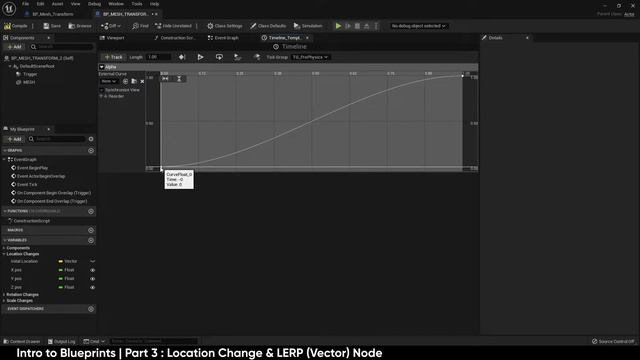Collapse the DefaultSceneRoot component
This screenshot has width=640, height=360.
pos(10,67)
